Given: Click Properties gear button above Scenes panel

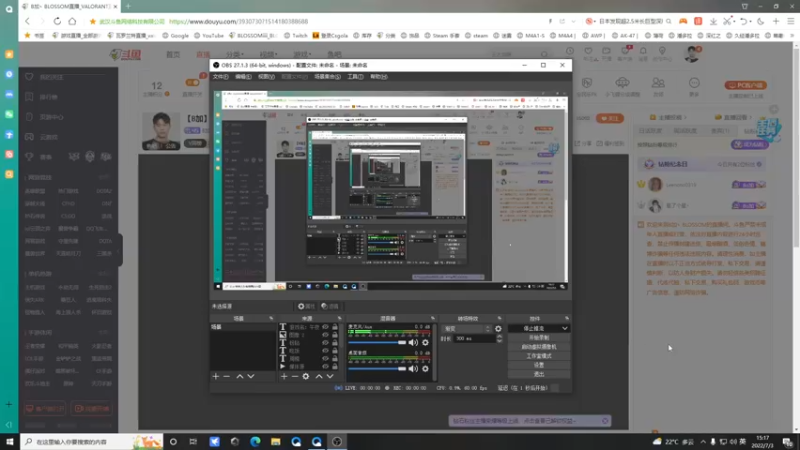Looking at the screenshot, I should (x=307, y=306).
